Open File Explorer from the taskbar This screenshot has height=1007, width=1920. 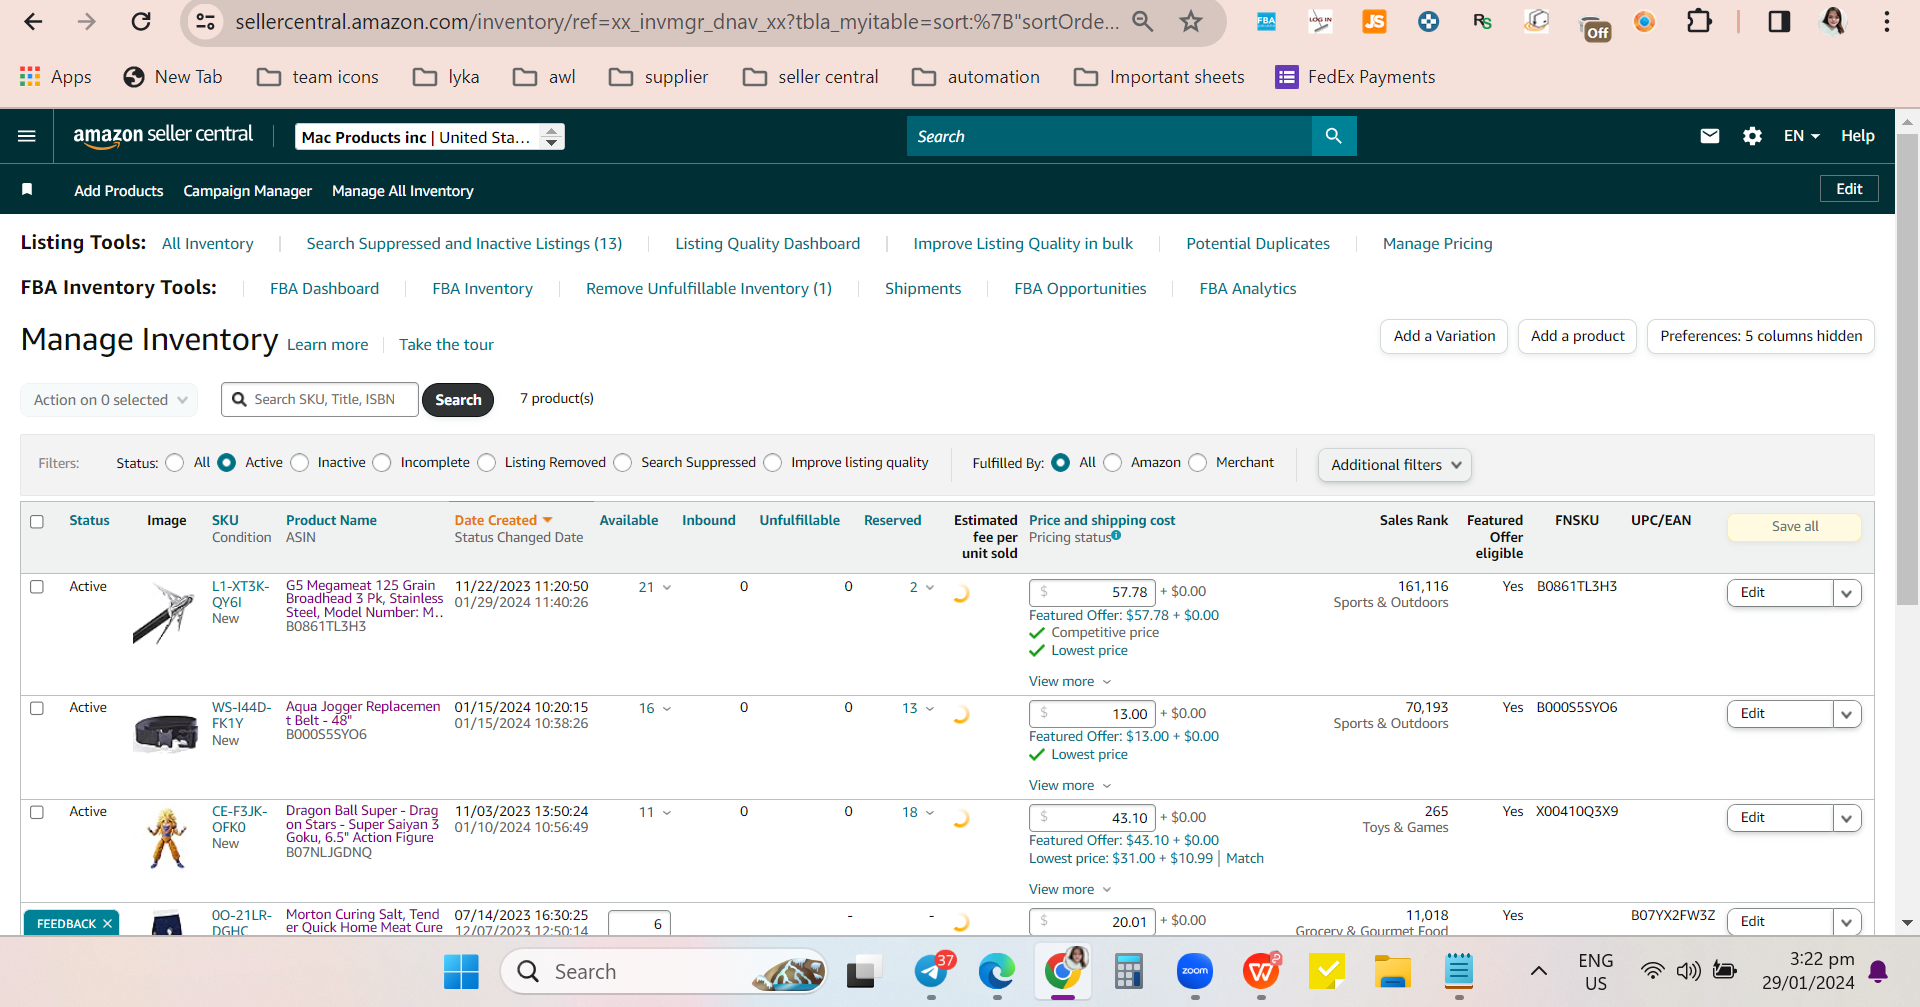click(1393, 971)
